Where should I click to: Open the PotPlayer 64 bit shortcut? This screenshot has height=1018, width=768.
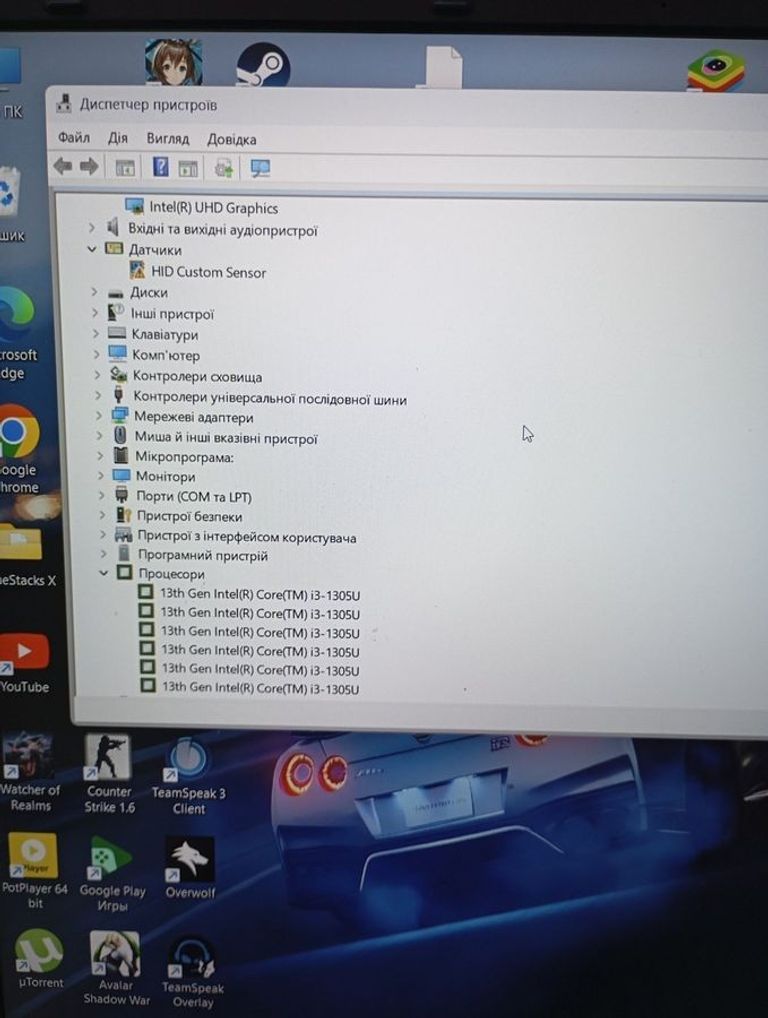coord(34,871)
